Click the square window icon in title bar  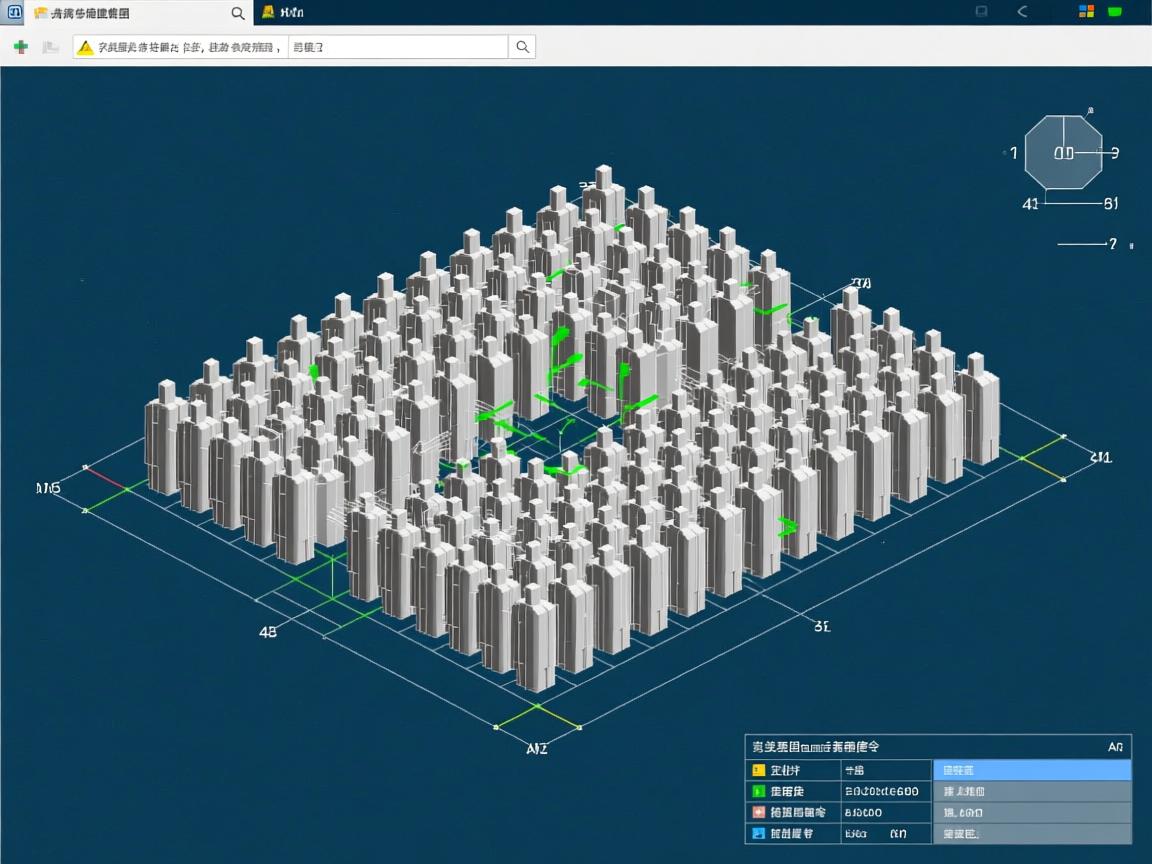pyautogui.click(x=981, y=12)
